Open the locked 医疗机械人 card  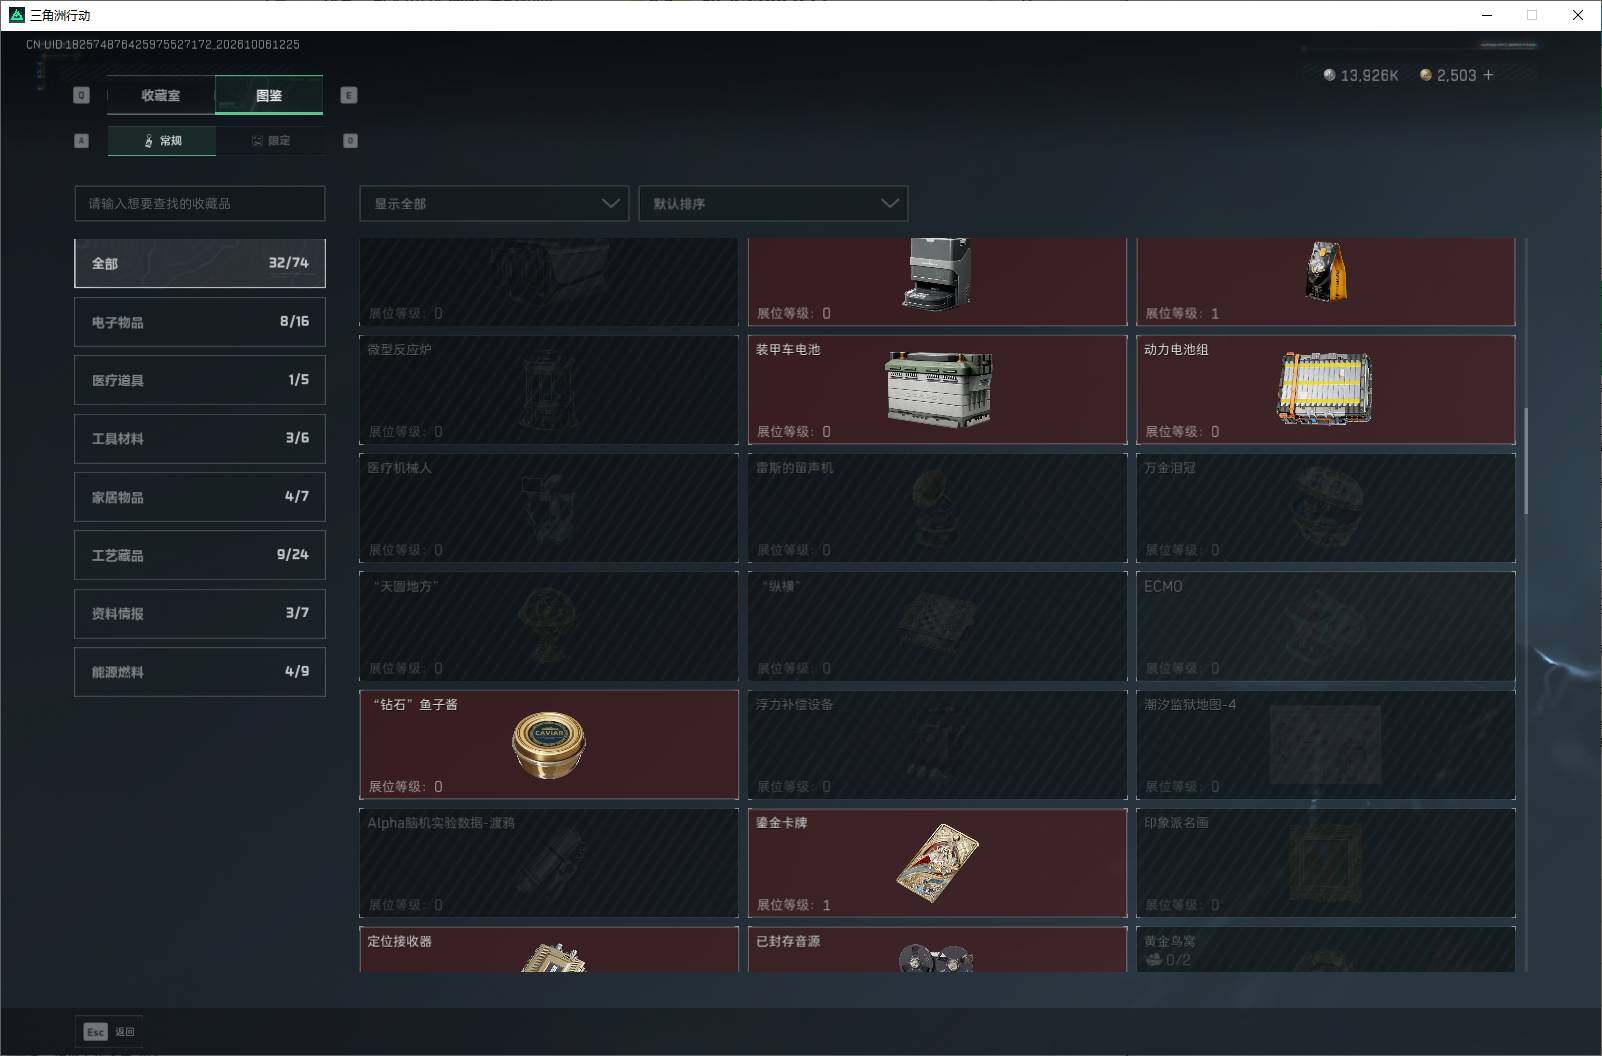[549, 508]
